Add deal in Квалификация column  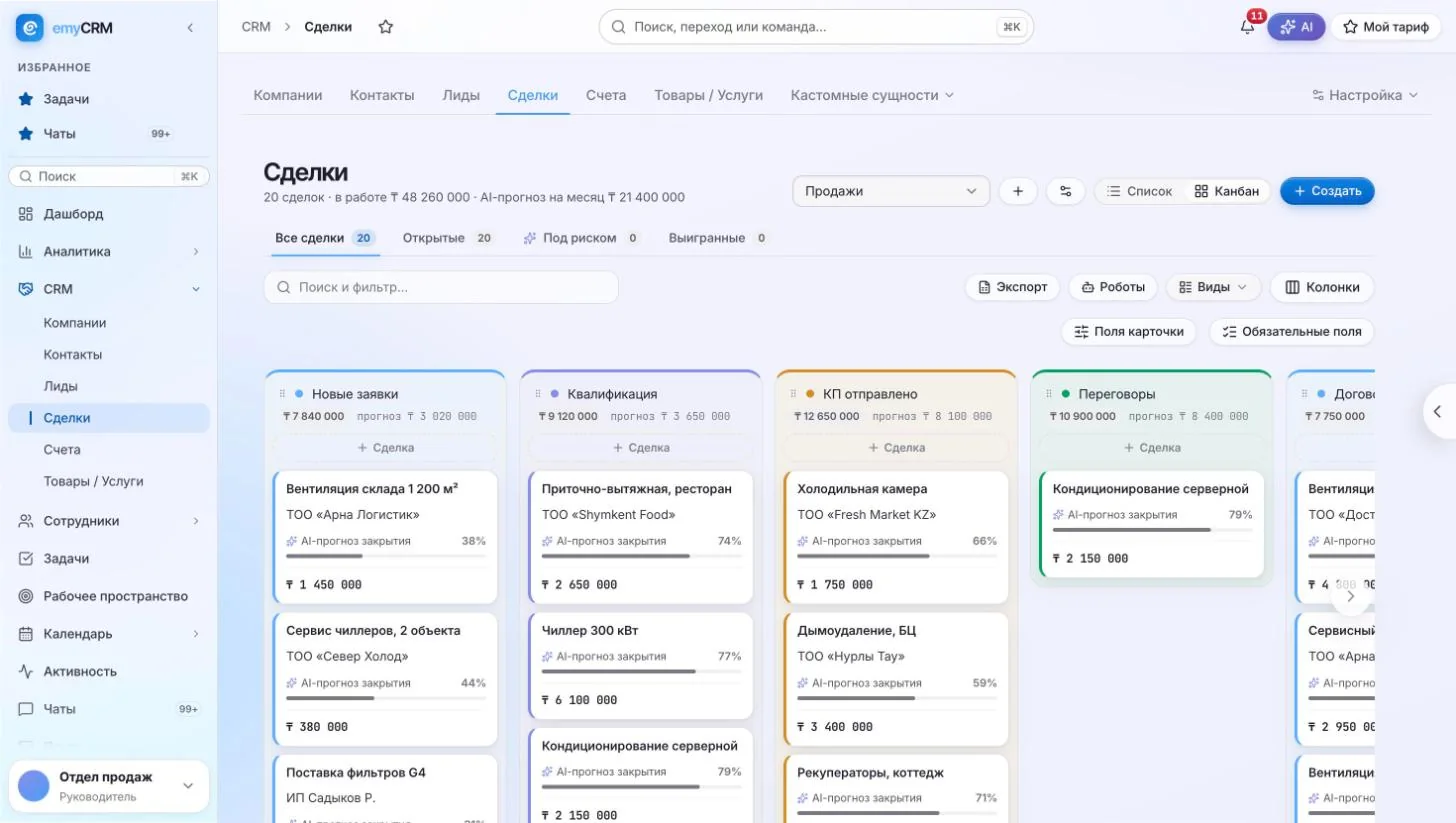click(640, 448)
